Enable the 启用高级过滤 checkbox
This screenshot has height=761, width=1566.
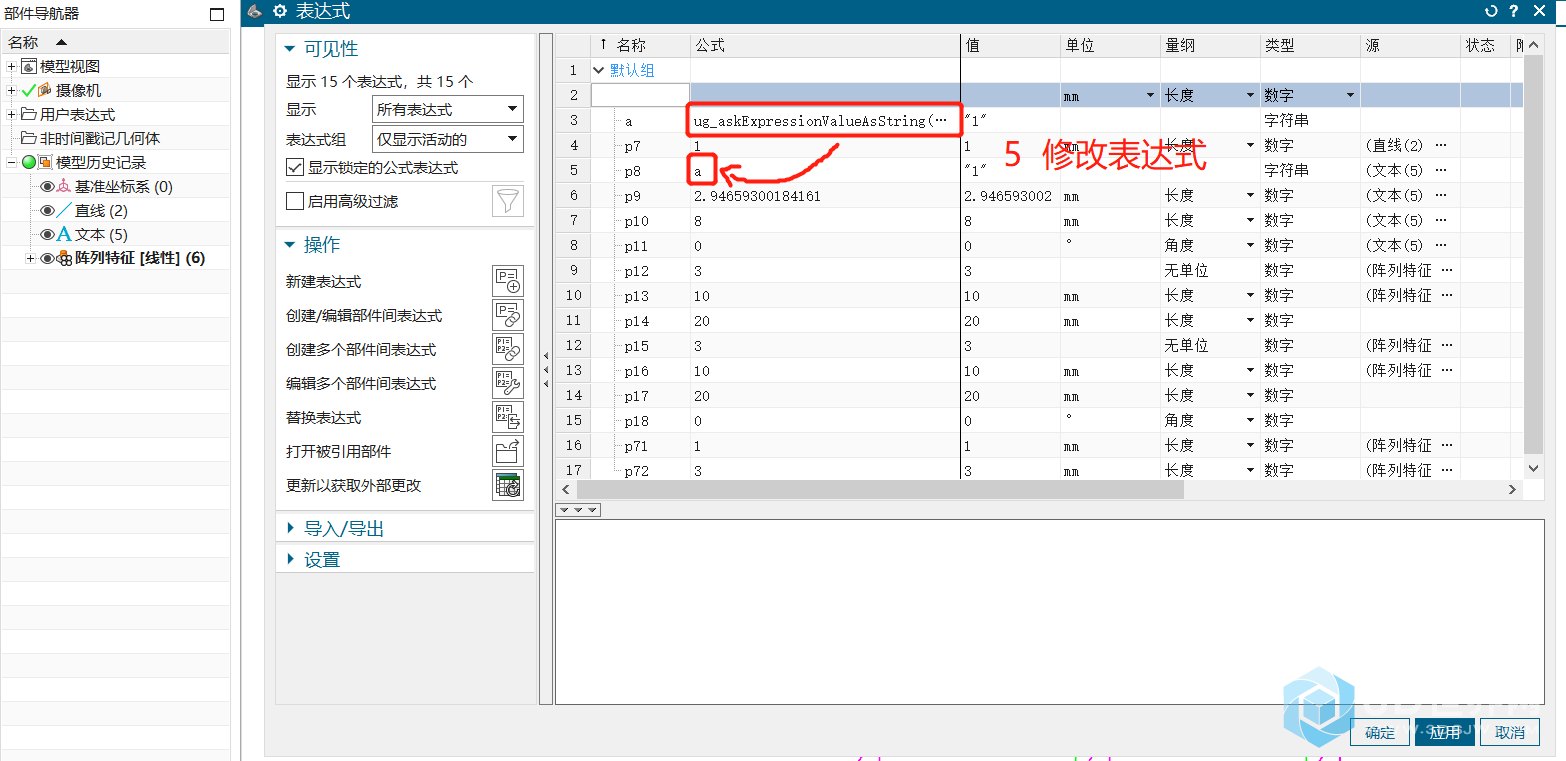[295, 201]
